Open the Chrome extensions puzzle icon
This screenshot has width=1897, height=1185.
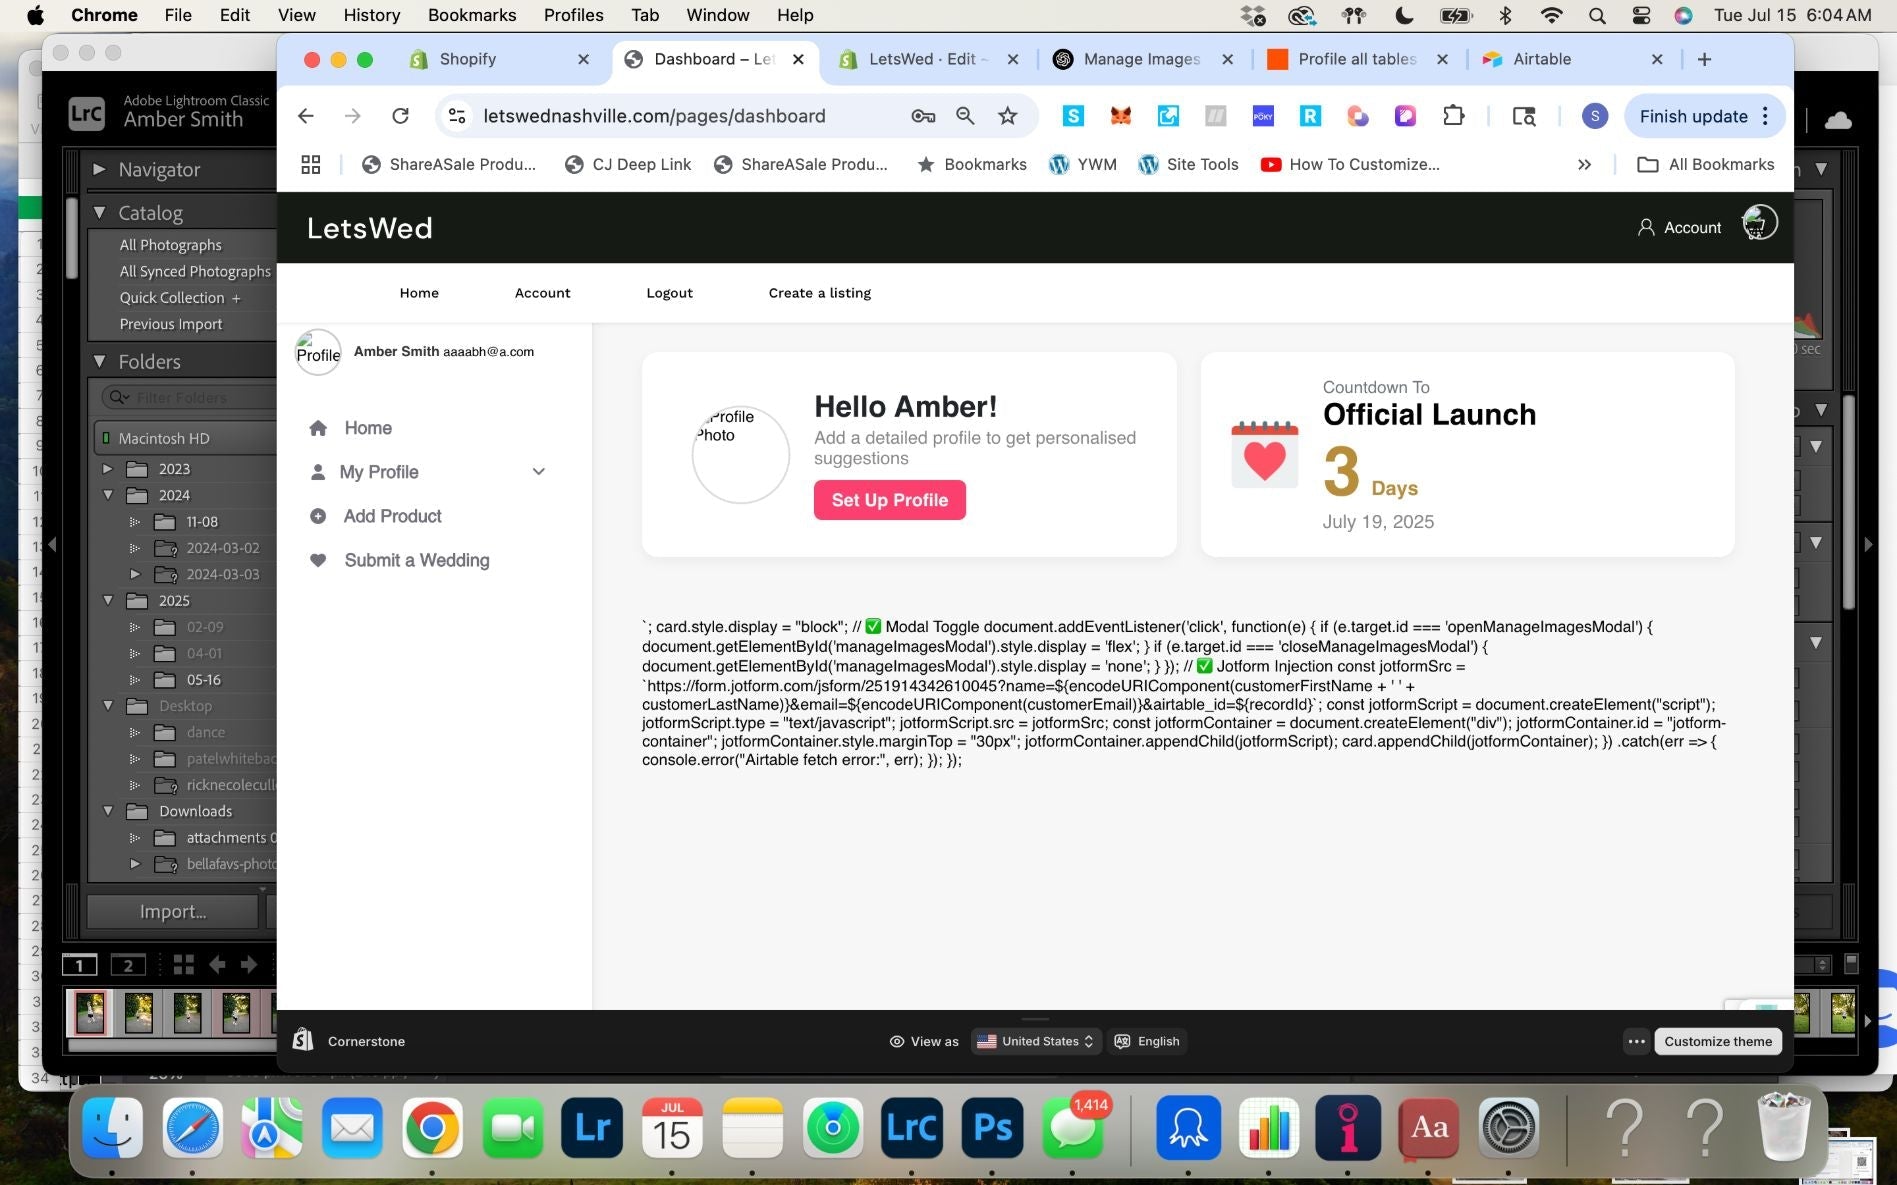1453,116
